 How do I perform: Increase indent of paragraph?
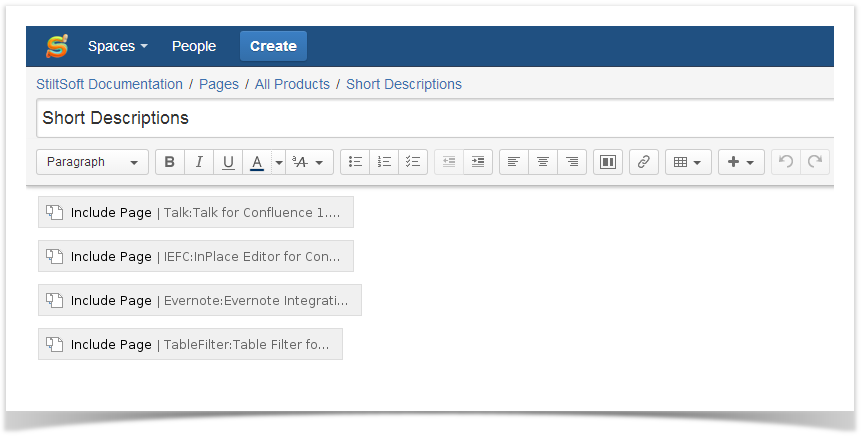pyautogui.click(x=478, y=162)
